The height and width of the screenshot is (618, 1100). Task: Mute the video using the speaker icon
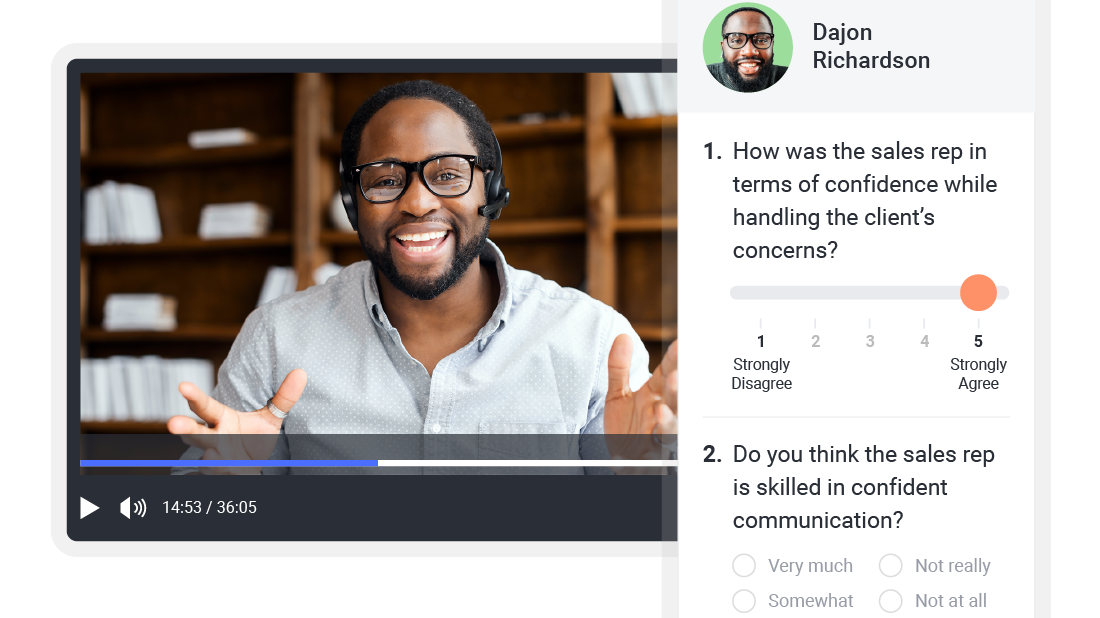[x=132, y=508]
